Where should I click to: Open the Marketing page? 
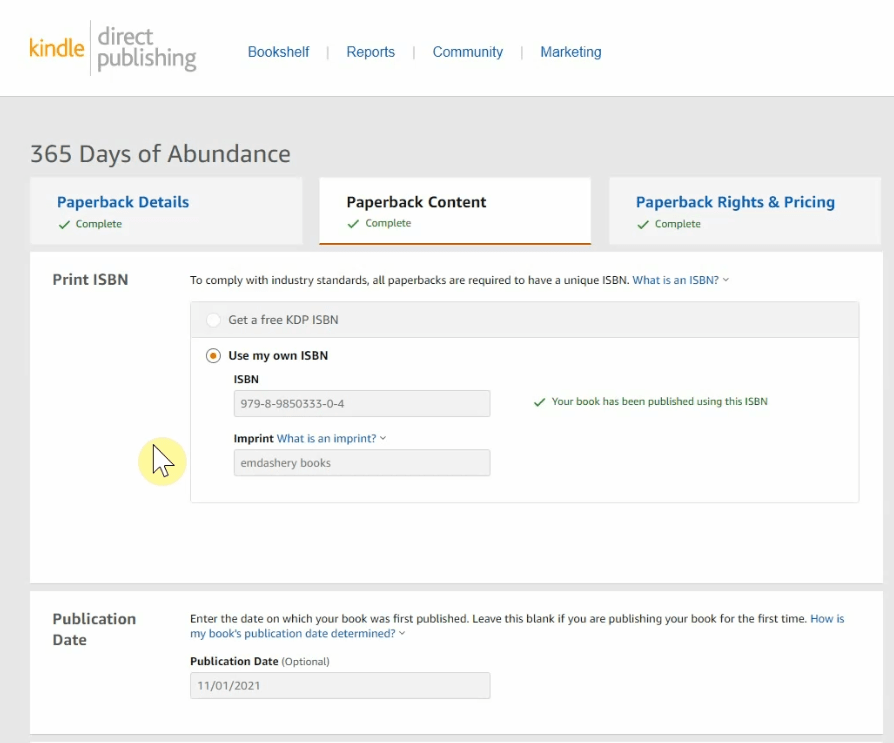[x=570, y=51]
